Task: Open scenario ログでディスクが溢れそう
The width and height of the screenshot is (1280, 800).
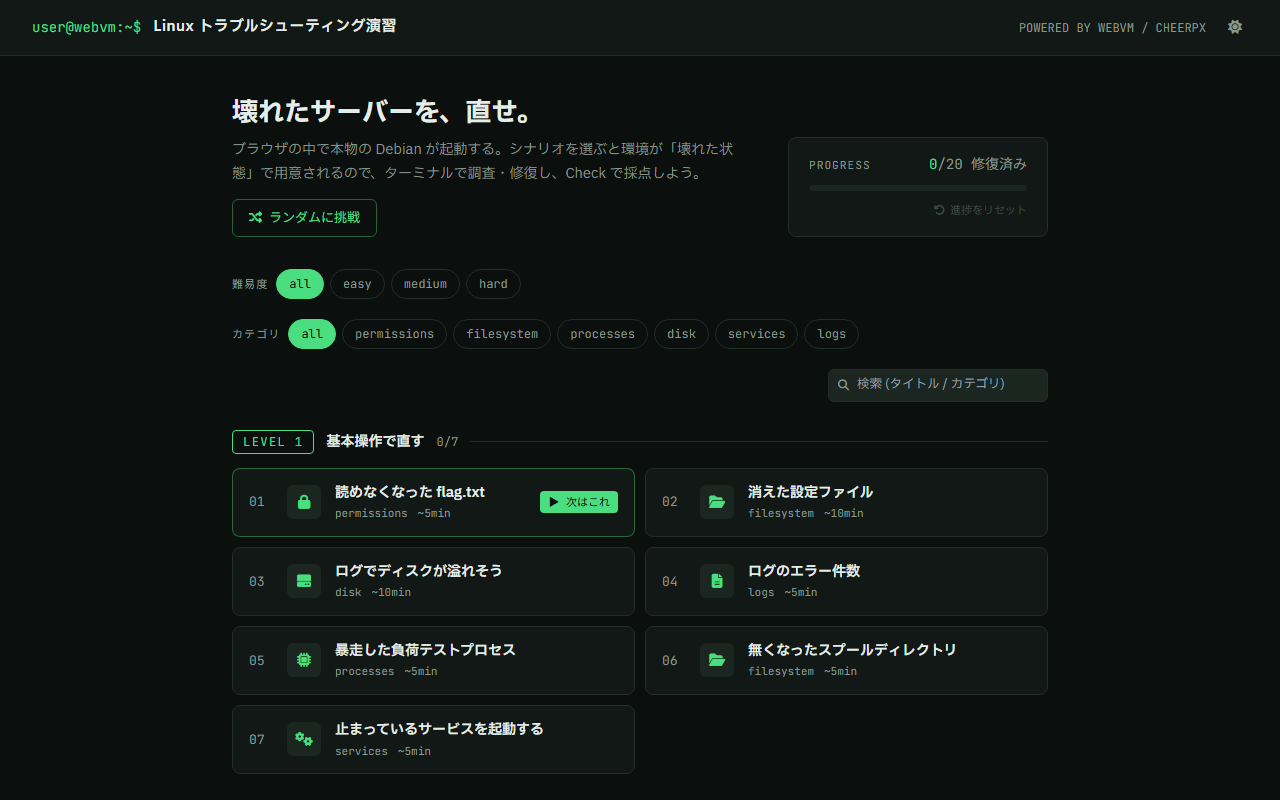Action: coord(433,581)
